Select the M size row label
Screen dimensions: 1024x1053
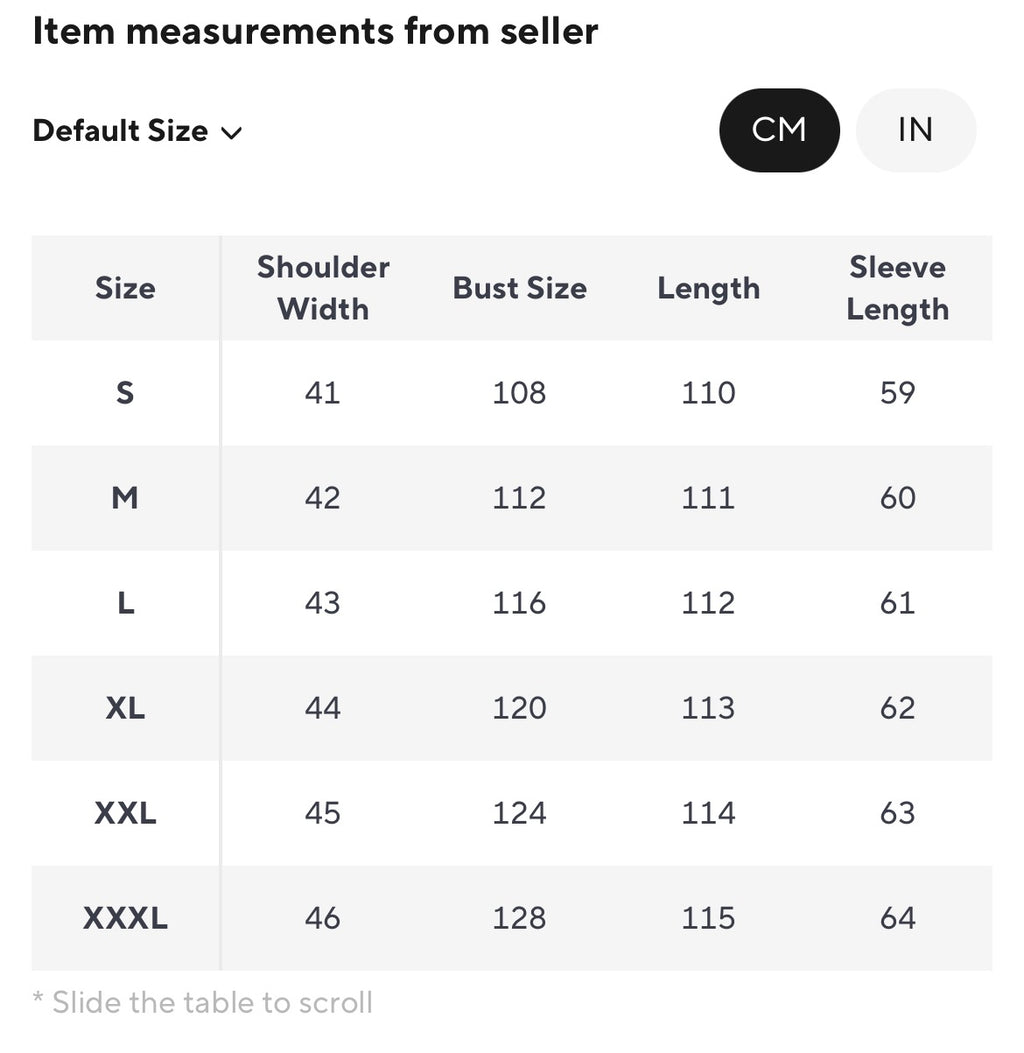tap(125, 498)
